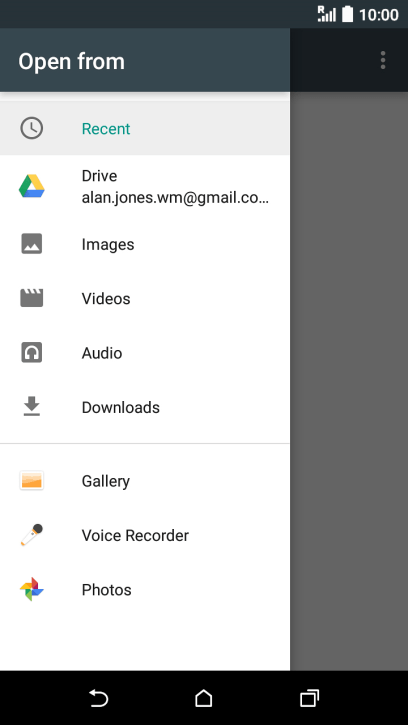Tap the Photos label

pos(106,590)
